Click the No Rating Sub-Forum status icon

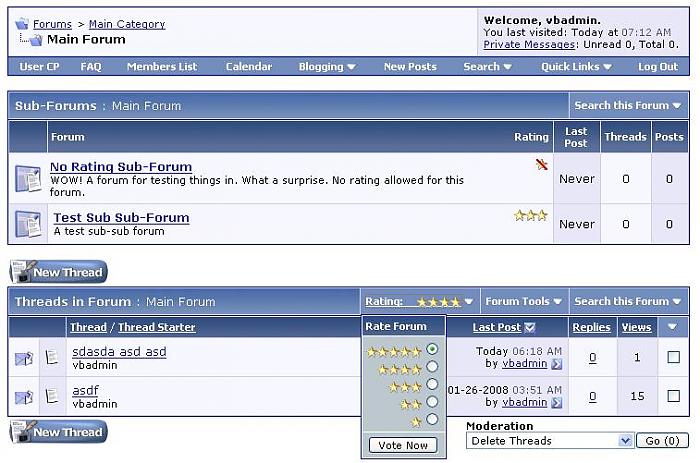point(27,178)
